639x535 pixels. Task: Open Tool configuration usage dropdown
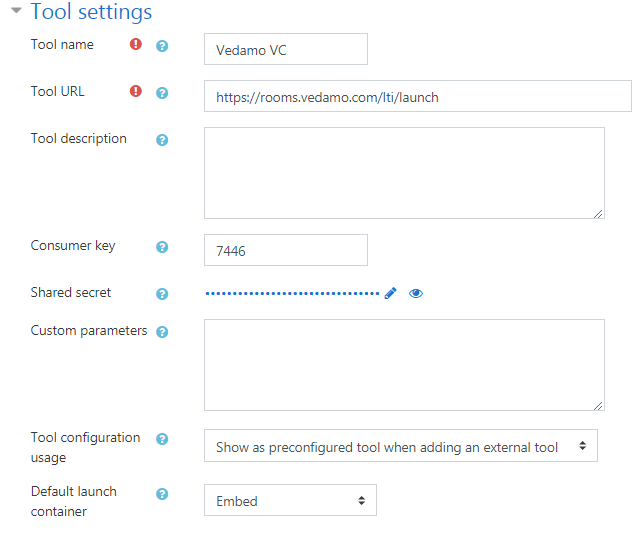[x=400, y=447]
